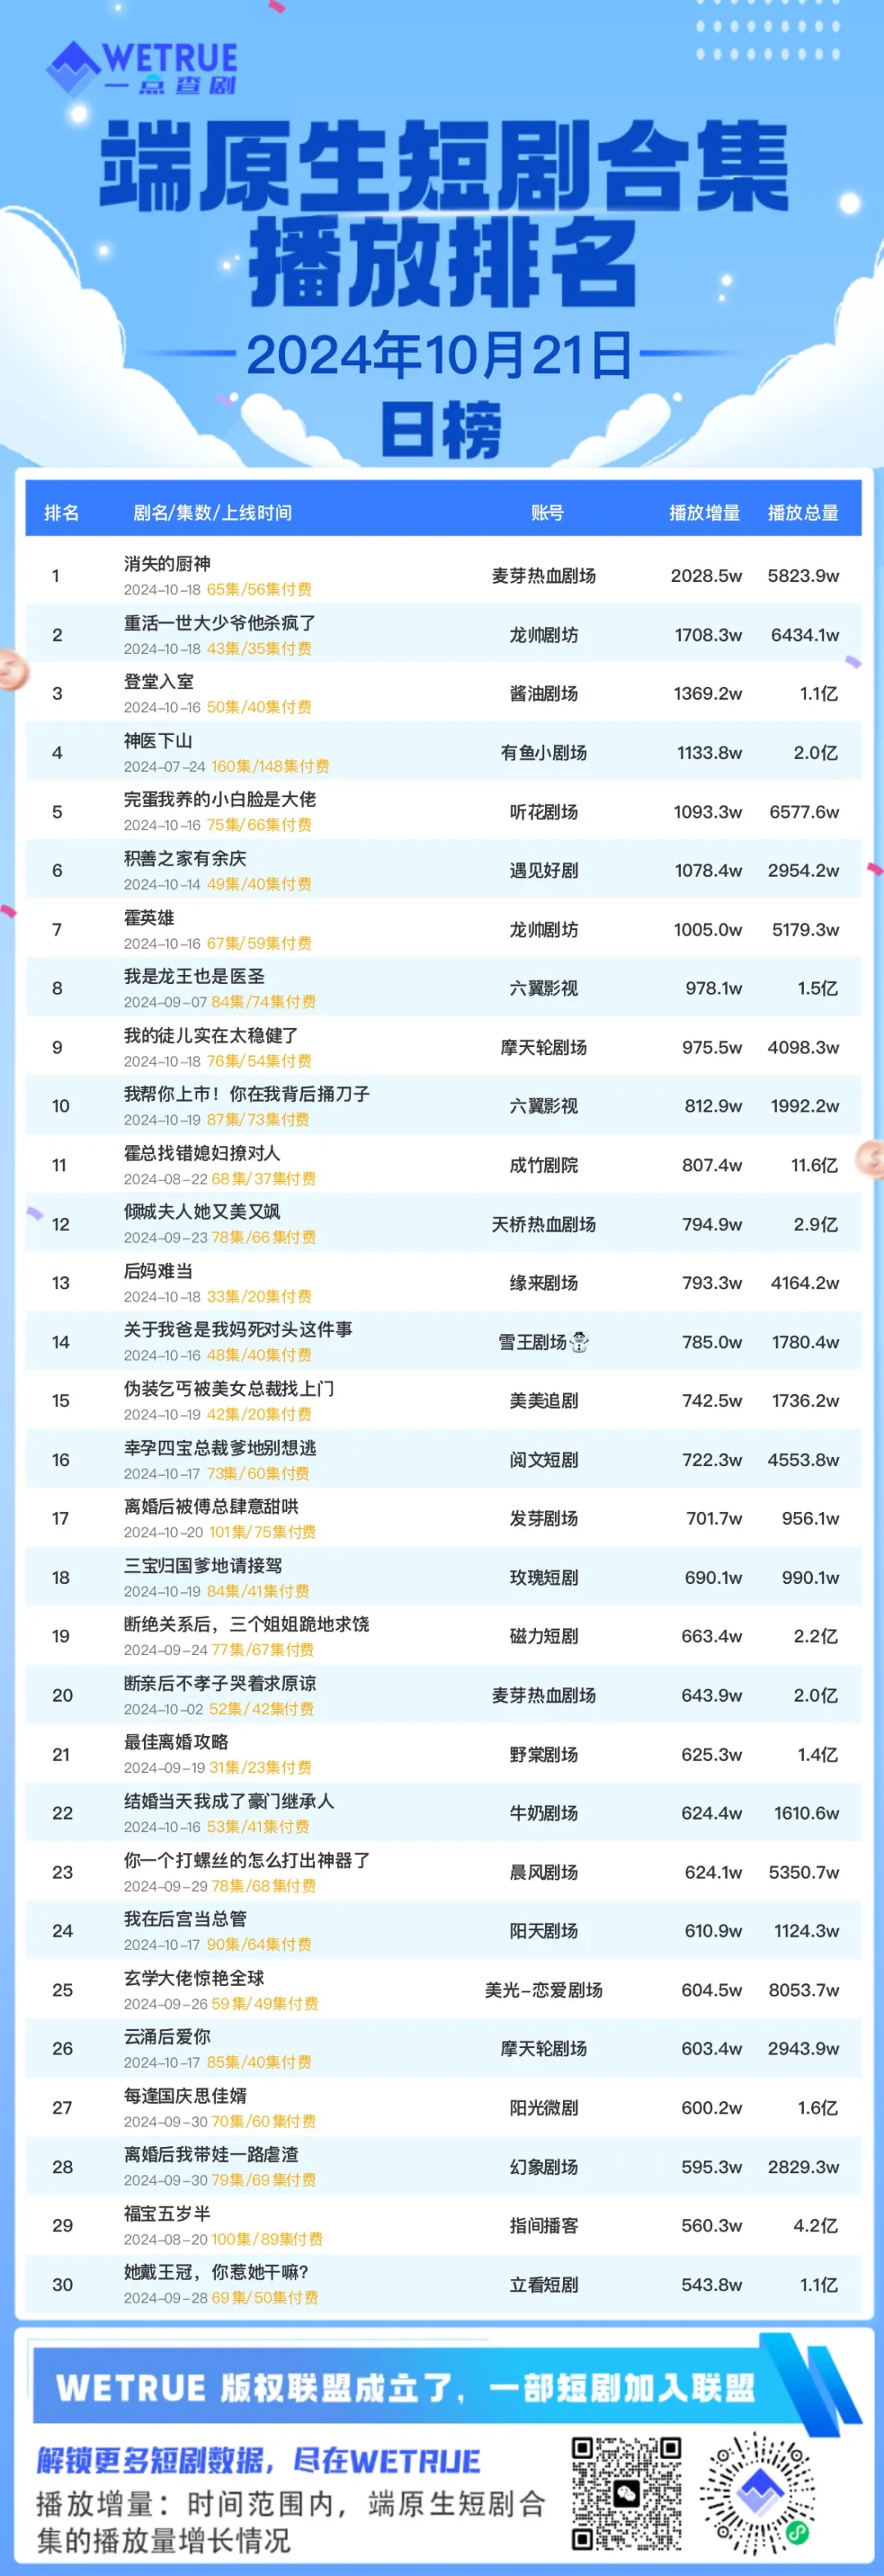
Task: Select the drama title 离婚后被傅总肆意甜哄
Action: pyautogui.click(x=211, y=1506)
